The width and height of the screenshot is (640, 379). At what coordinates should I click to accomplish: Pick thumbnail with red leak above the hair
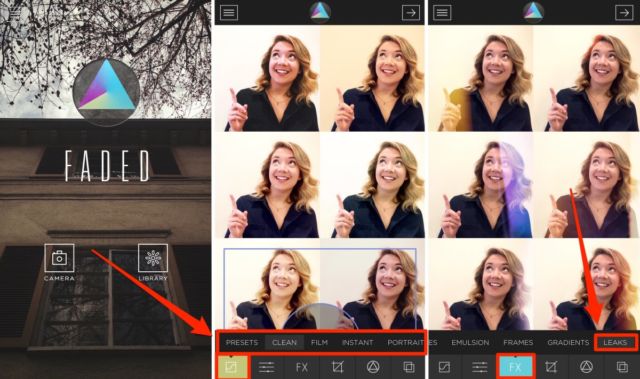[x=587, y=78]
